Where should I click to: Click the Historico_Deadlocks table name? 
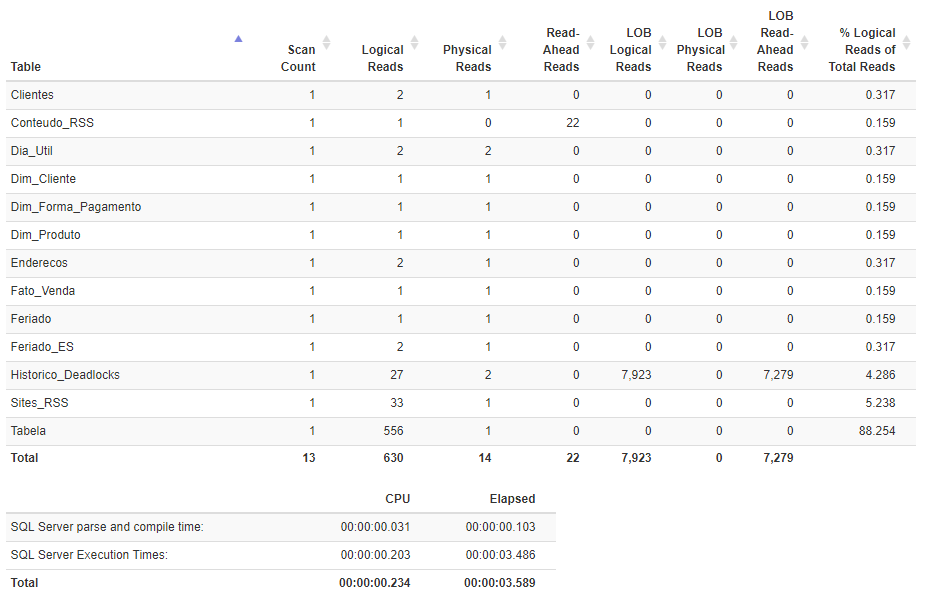(65, 375)
